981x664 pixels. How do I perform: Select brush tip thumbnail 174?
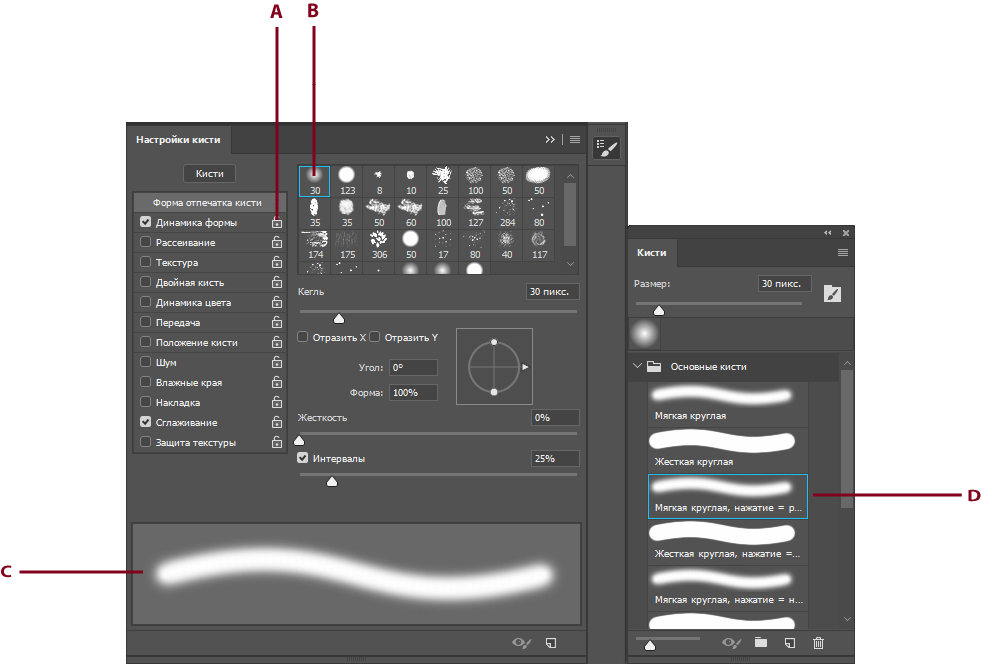[x=315, y=245]
